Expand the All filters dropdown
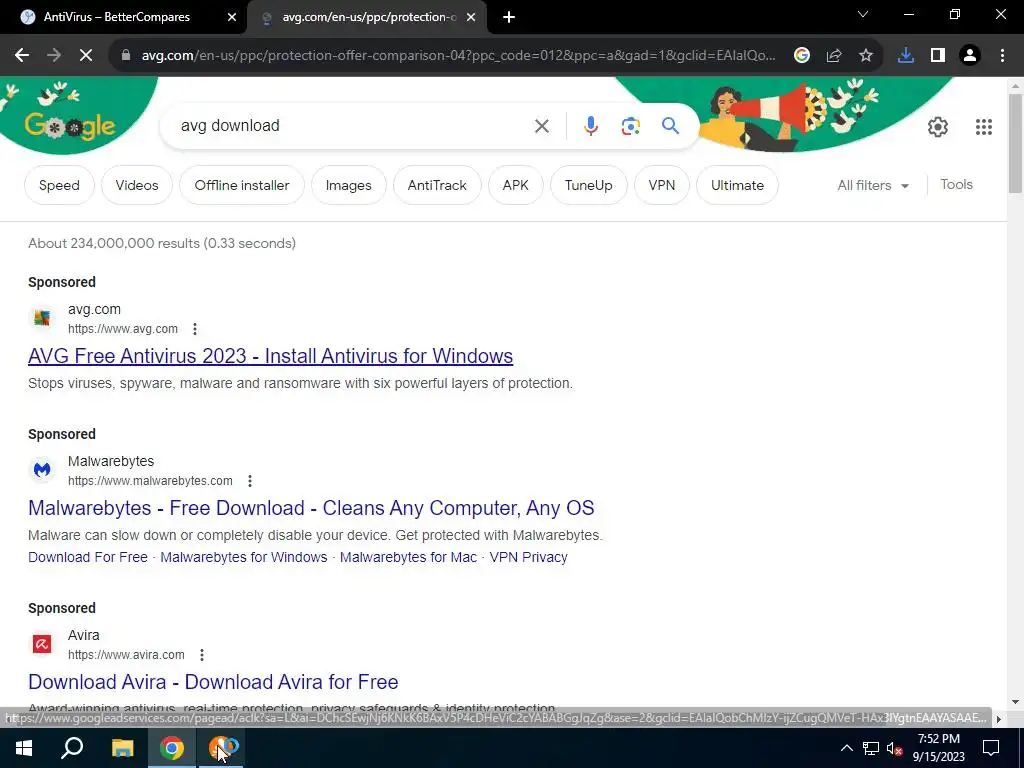 (x=872, y=185)
